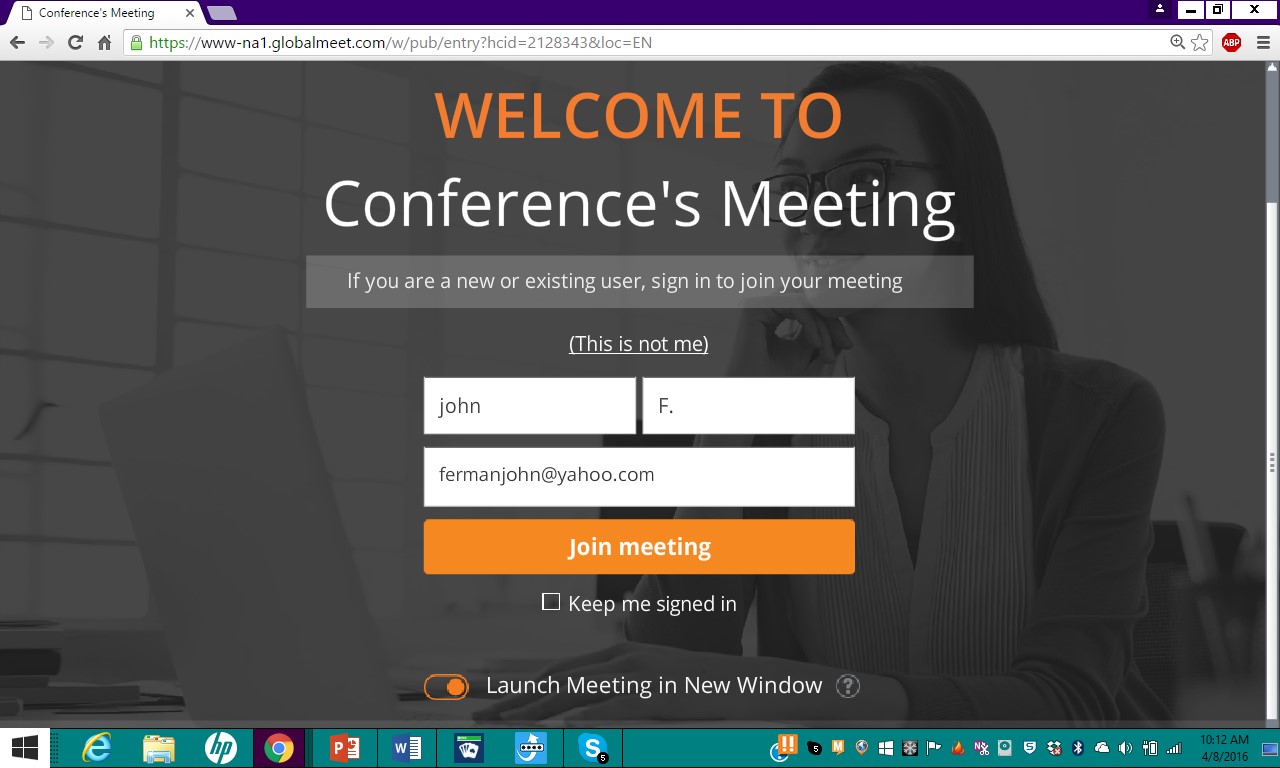Open Skype from the taskbar

593,748
